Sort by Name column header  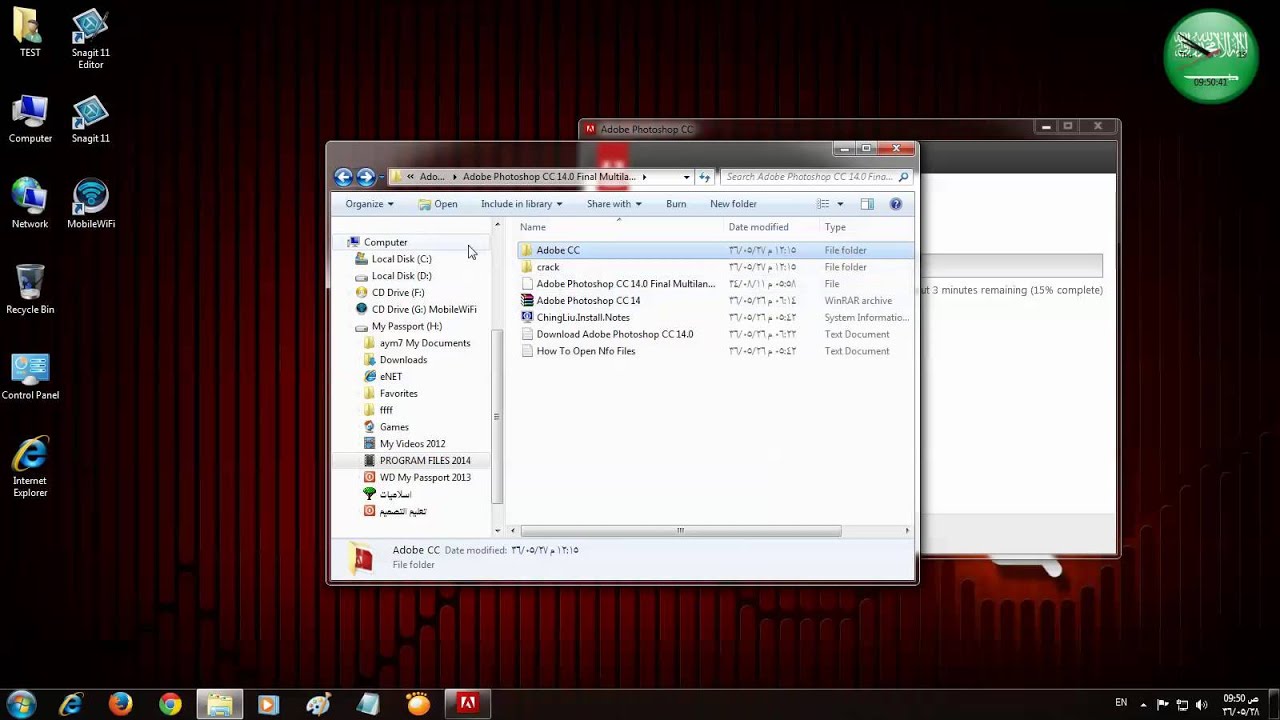click(618, 227)
